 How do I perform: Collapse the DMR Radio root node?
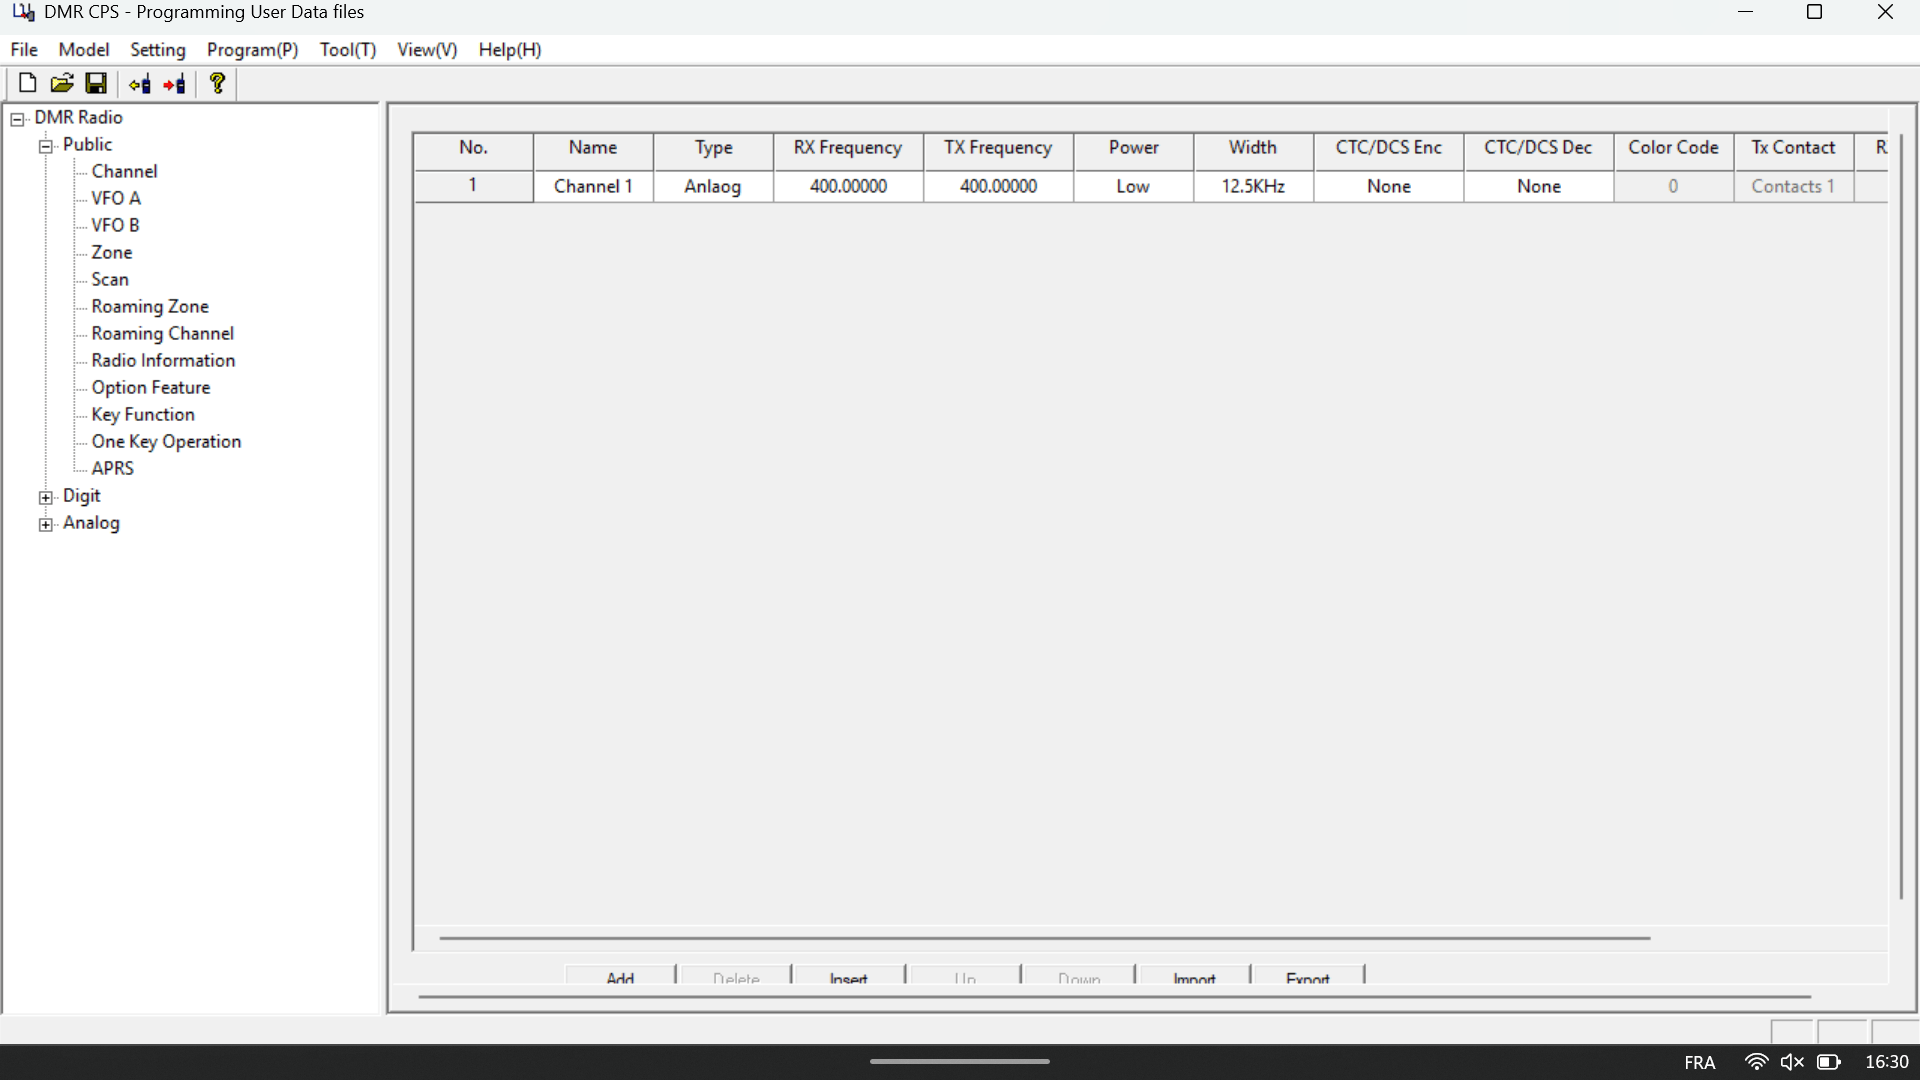tap(17, 120)
